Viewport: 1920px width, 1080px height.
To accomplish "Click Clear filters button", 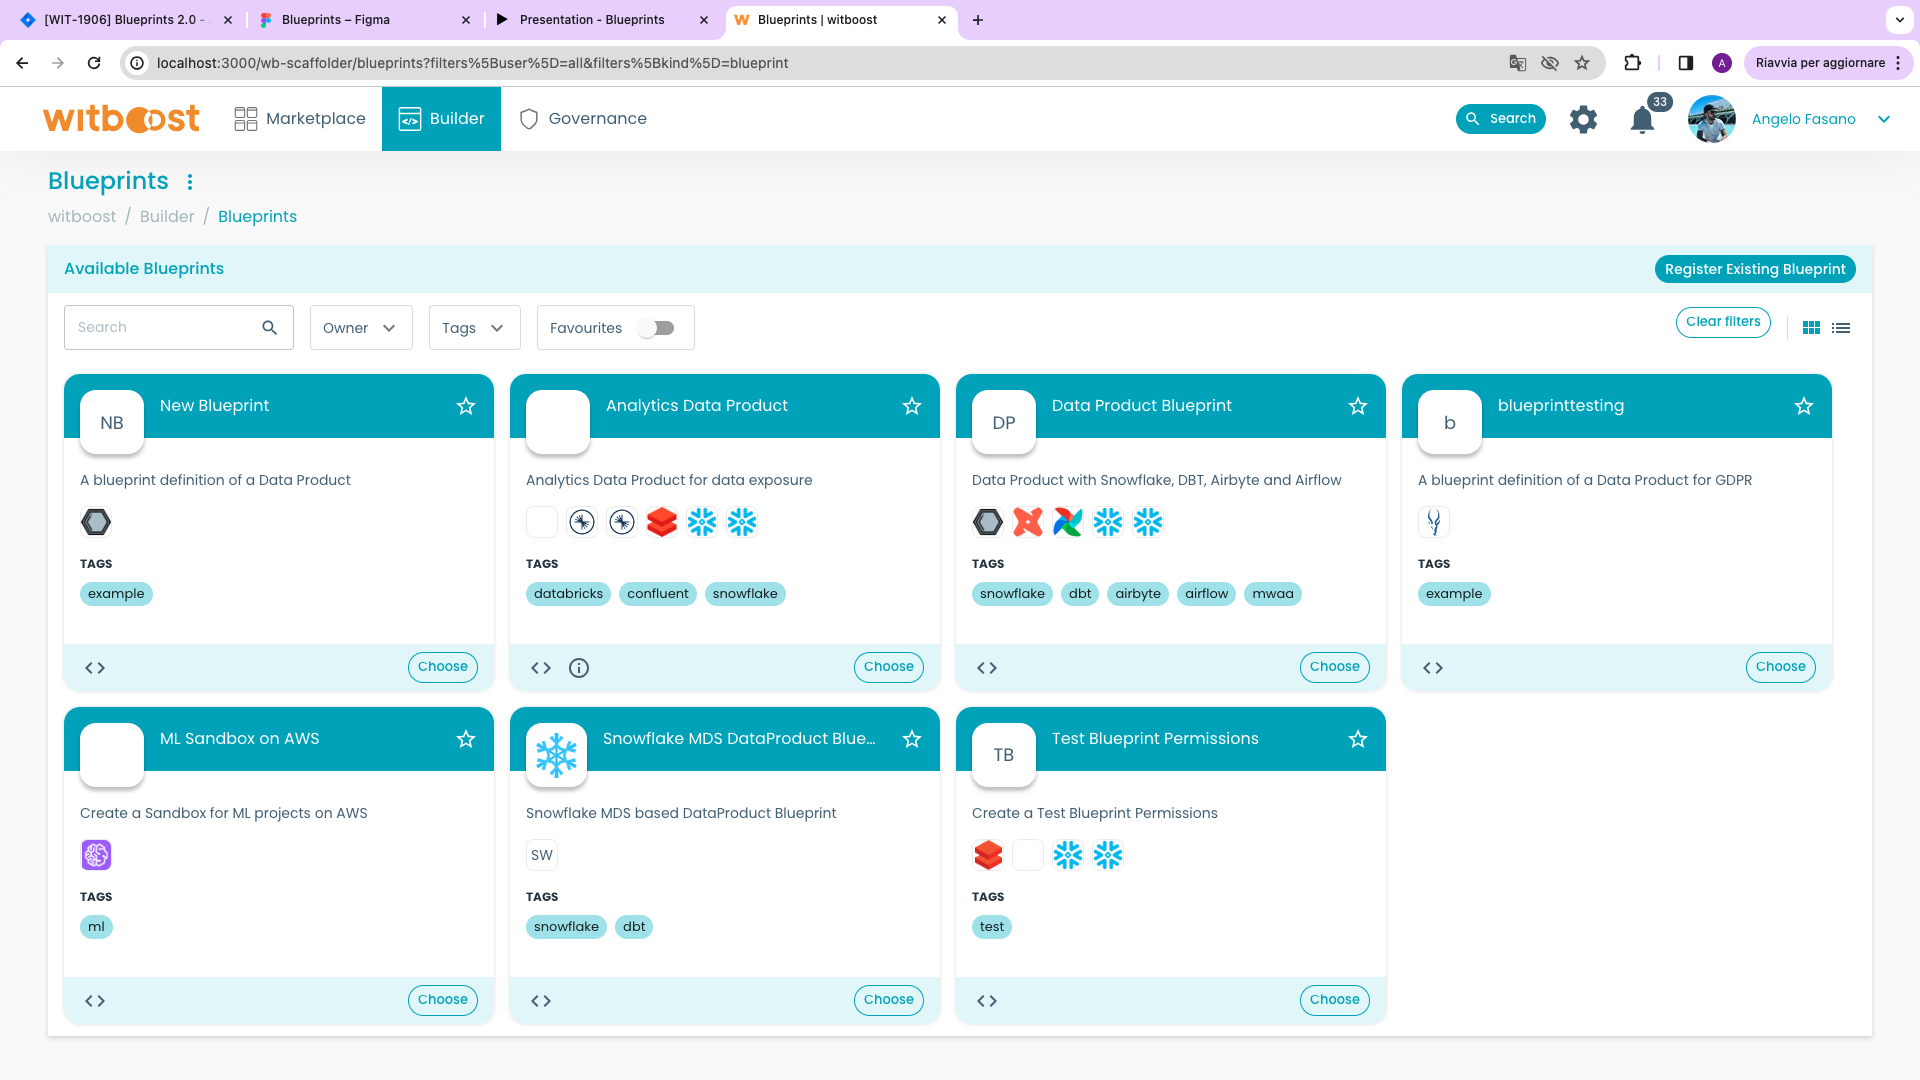I will [1724, 322].
